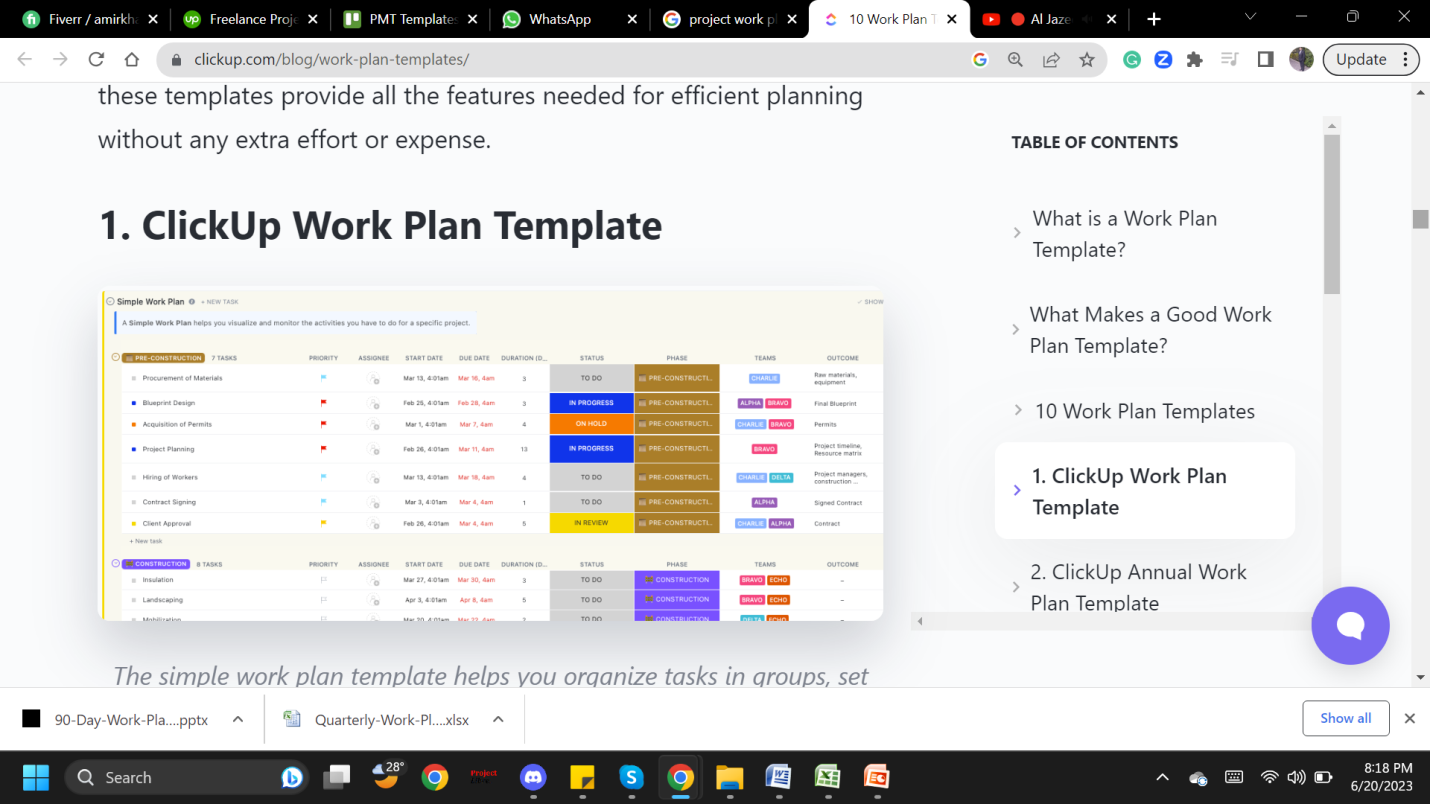Viewport: 1430px width, 804px height.
Task: Click the page vertical scrollbar thumb
Action: (1420, 219)
